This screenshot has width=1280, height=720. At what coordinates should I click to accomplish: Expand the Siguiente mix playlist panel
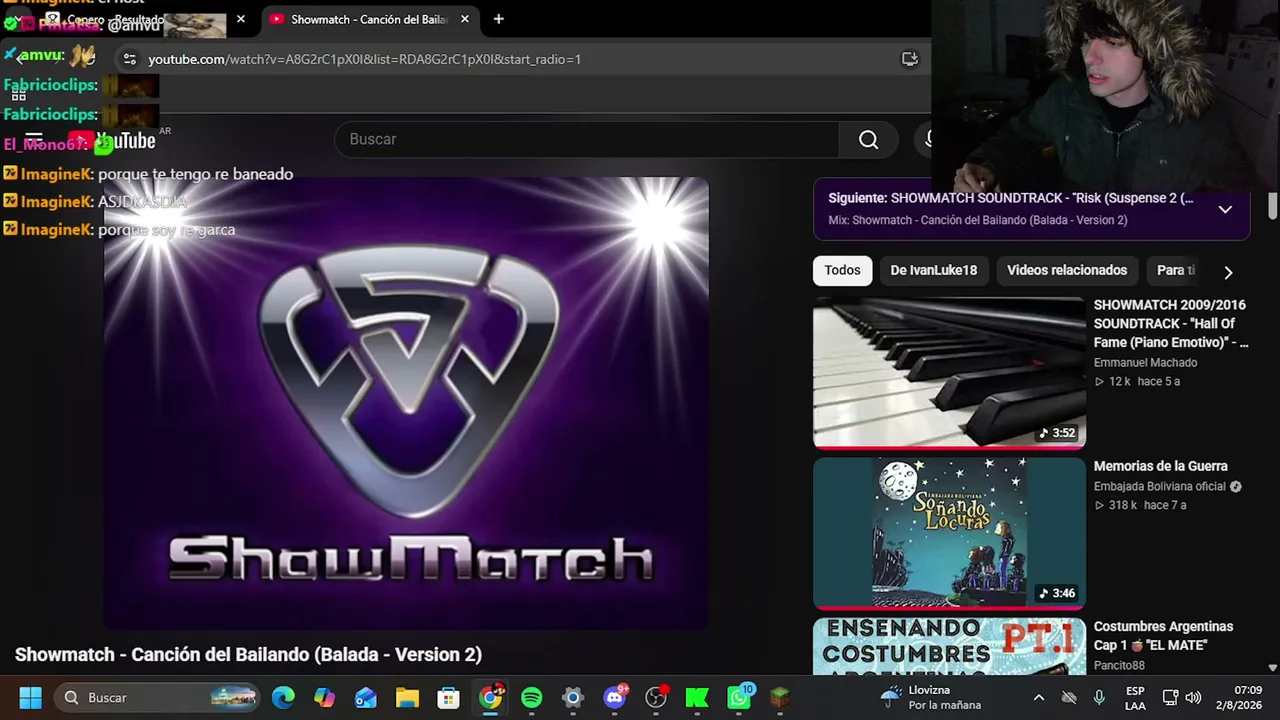point(1225,209)
